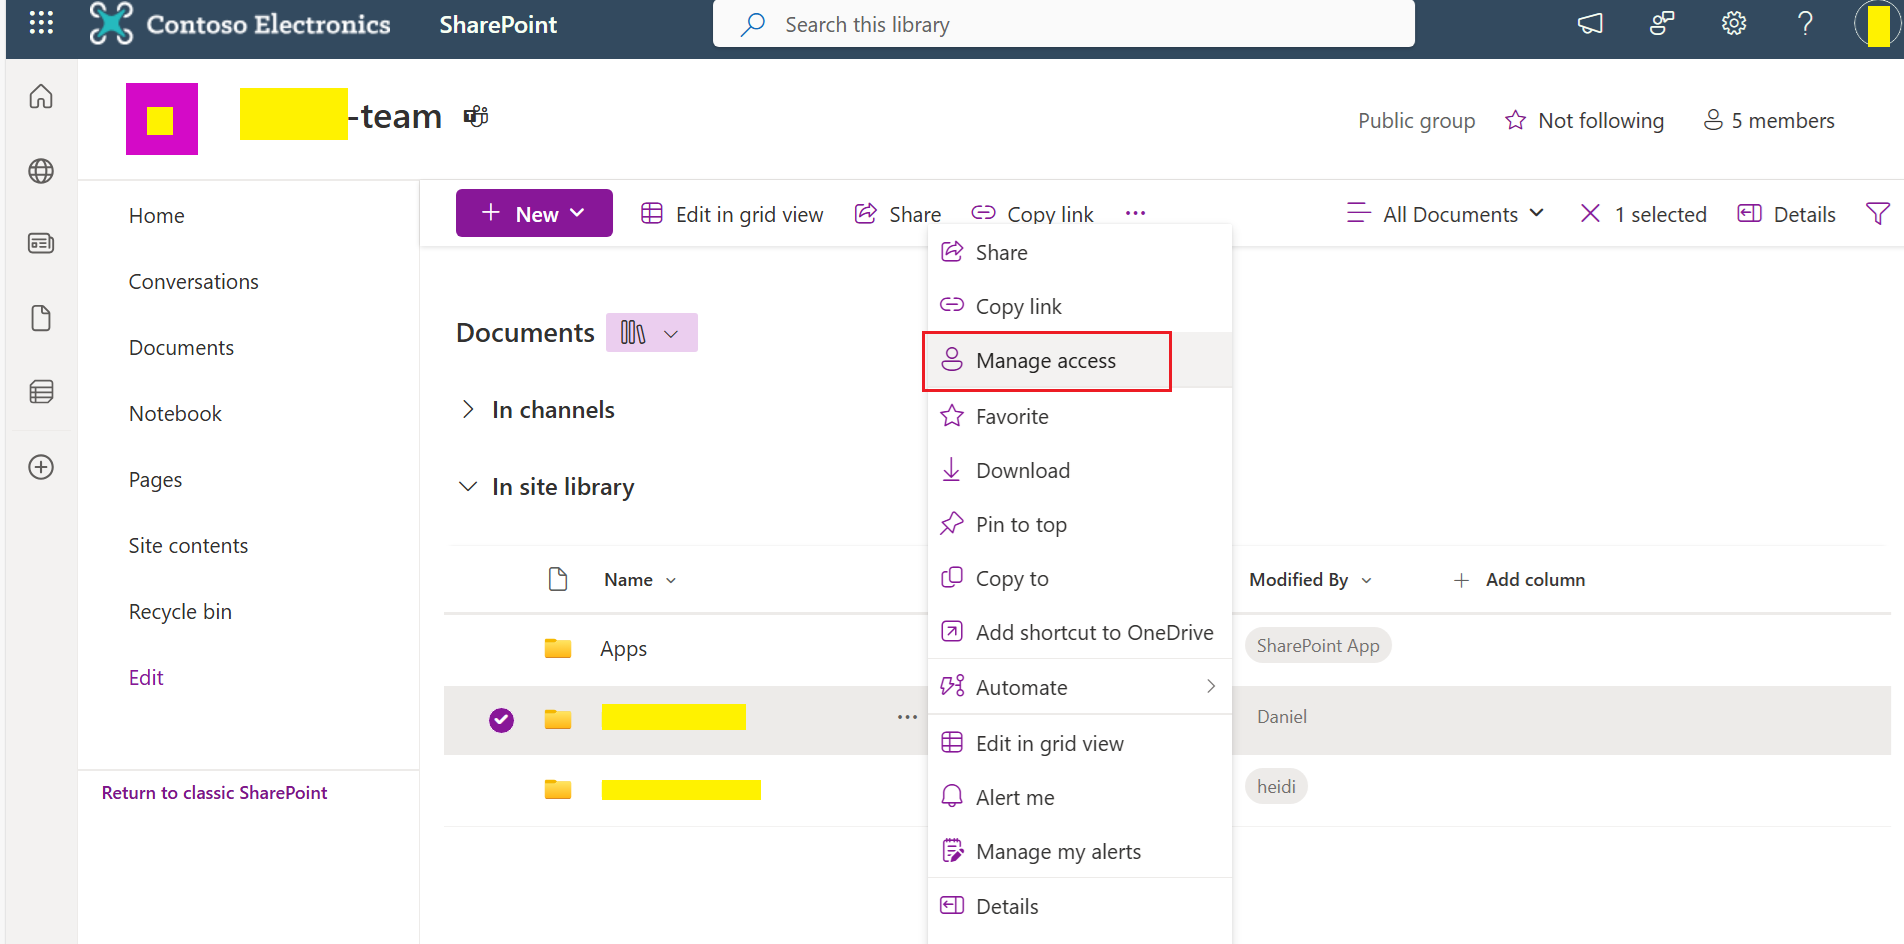The width and height of the screenshot is (1904, 944).
Task: Click the Create plus circle icon
Action: click(41, 467)
